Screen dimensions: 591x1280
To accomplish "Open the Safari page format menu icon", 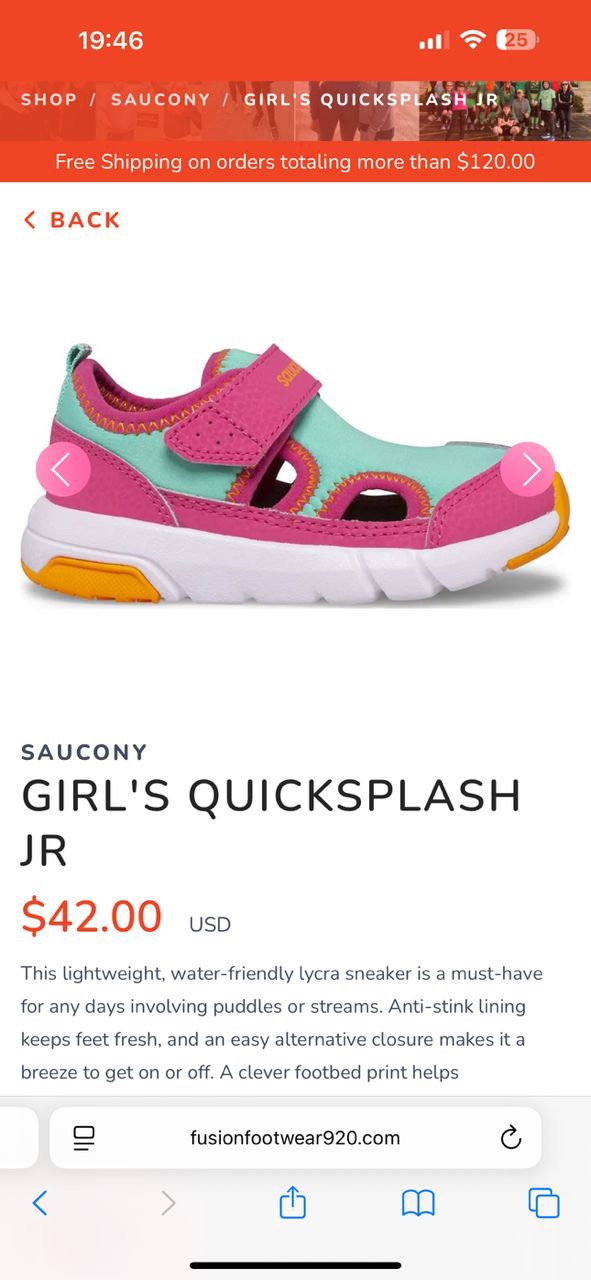I will (84, 1138).
